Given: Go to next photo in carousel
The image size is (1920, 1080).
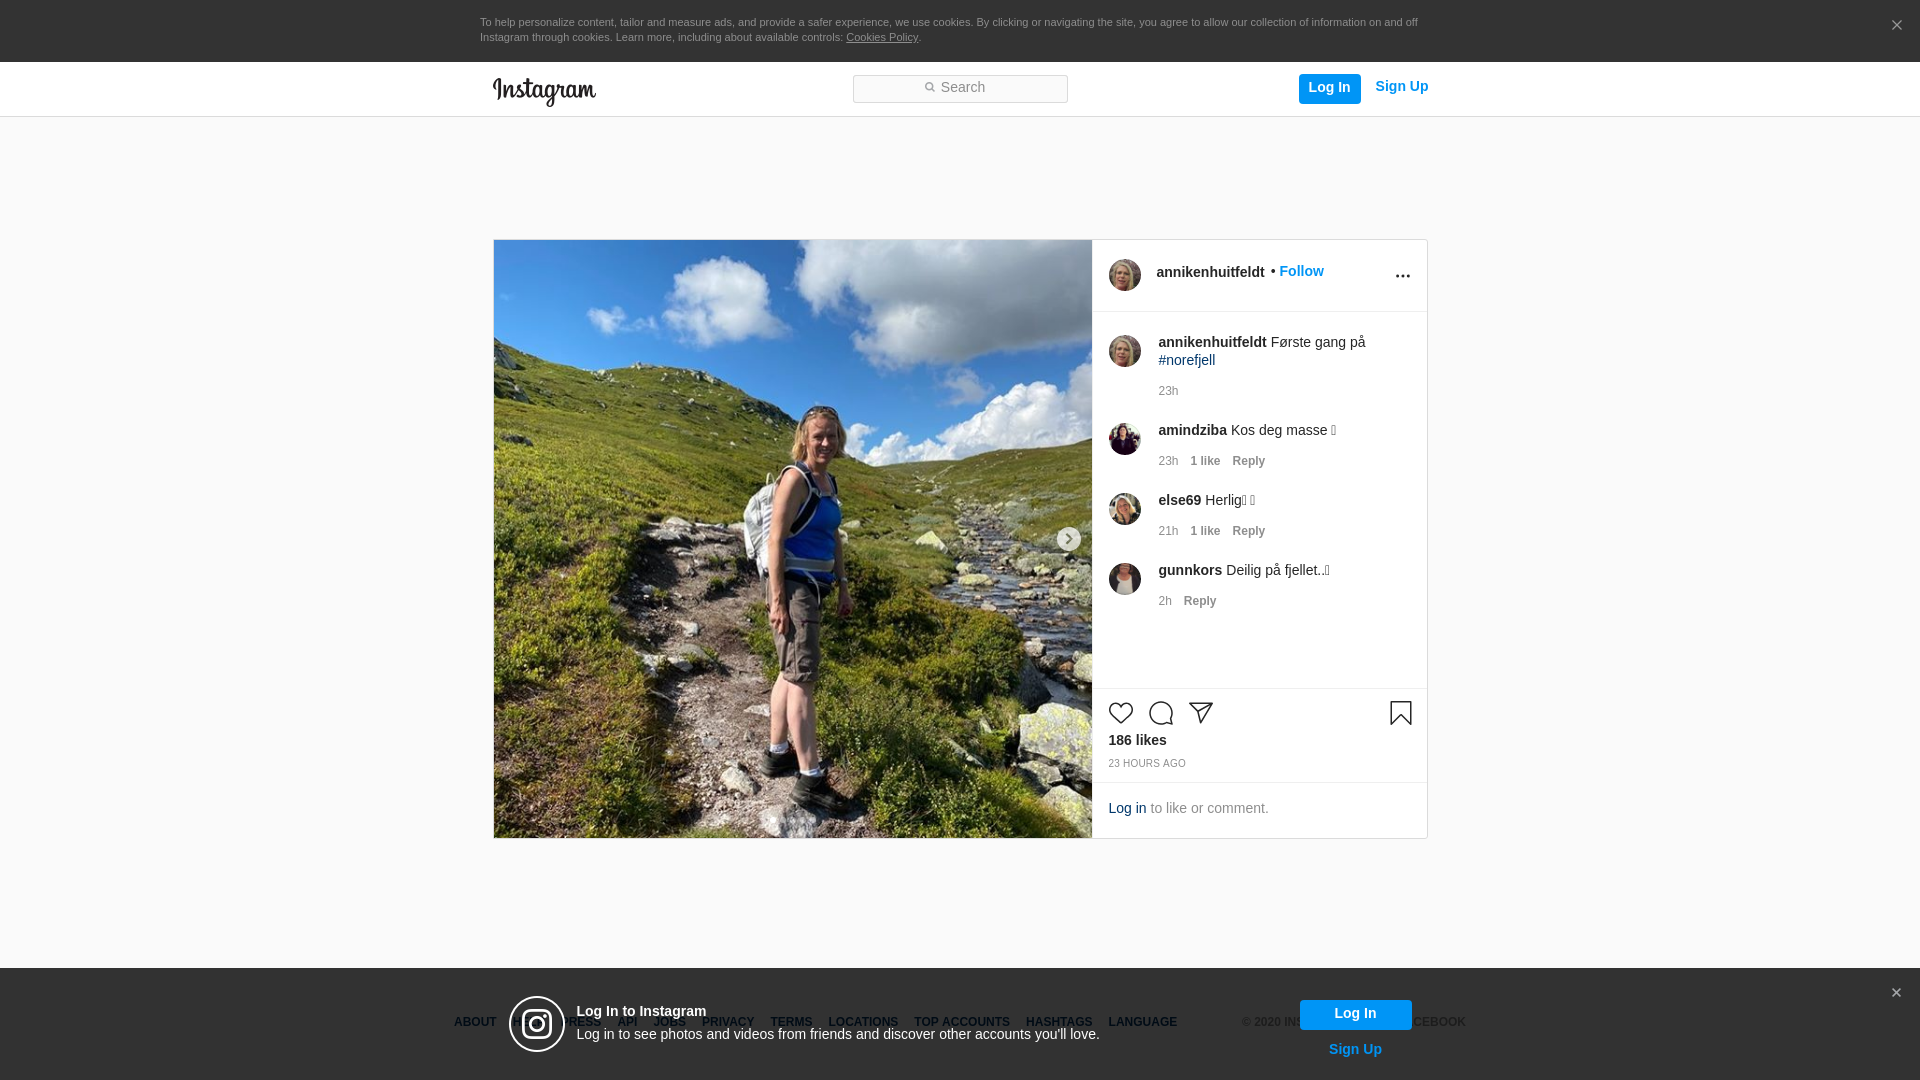Looking at the screenshot, I should (1068, 539).
